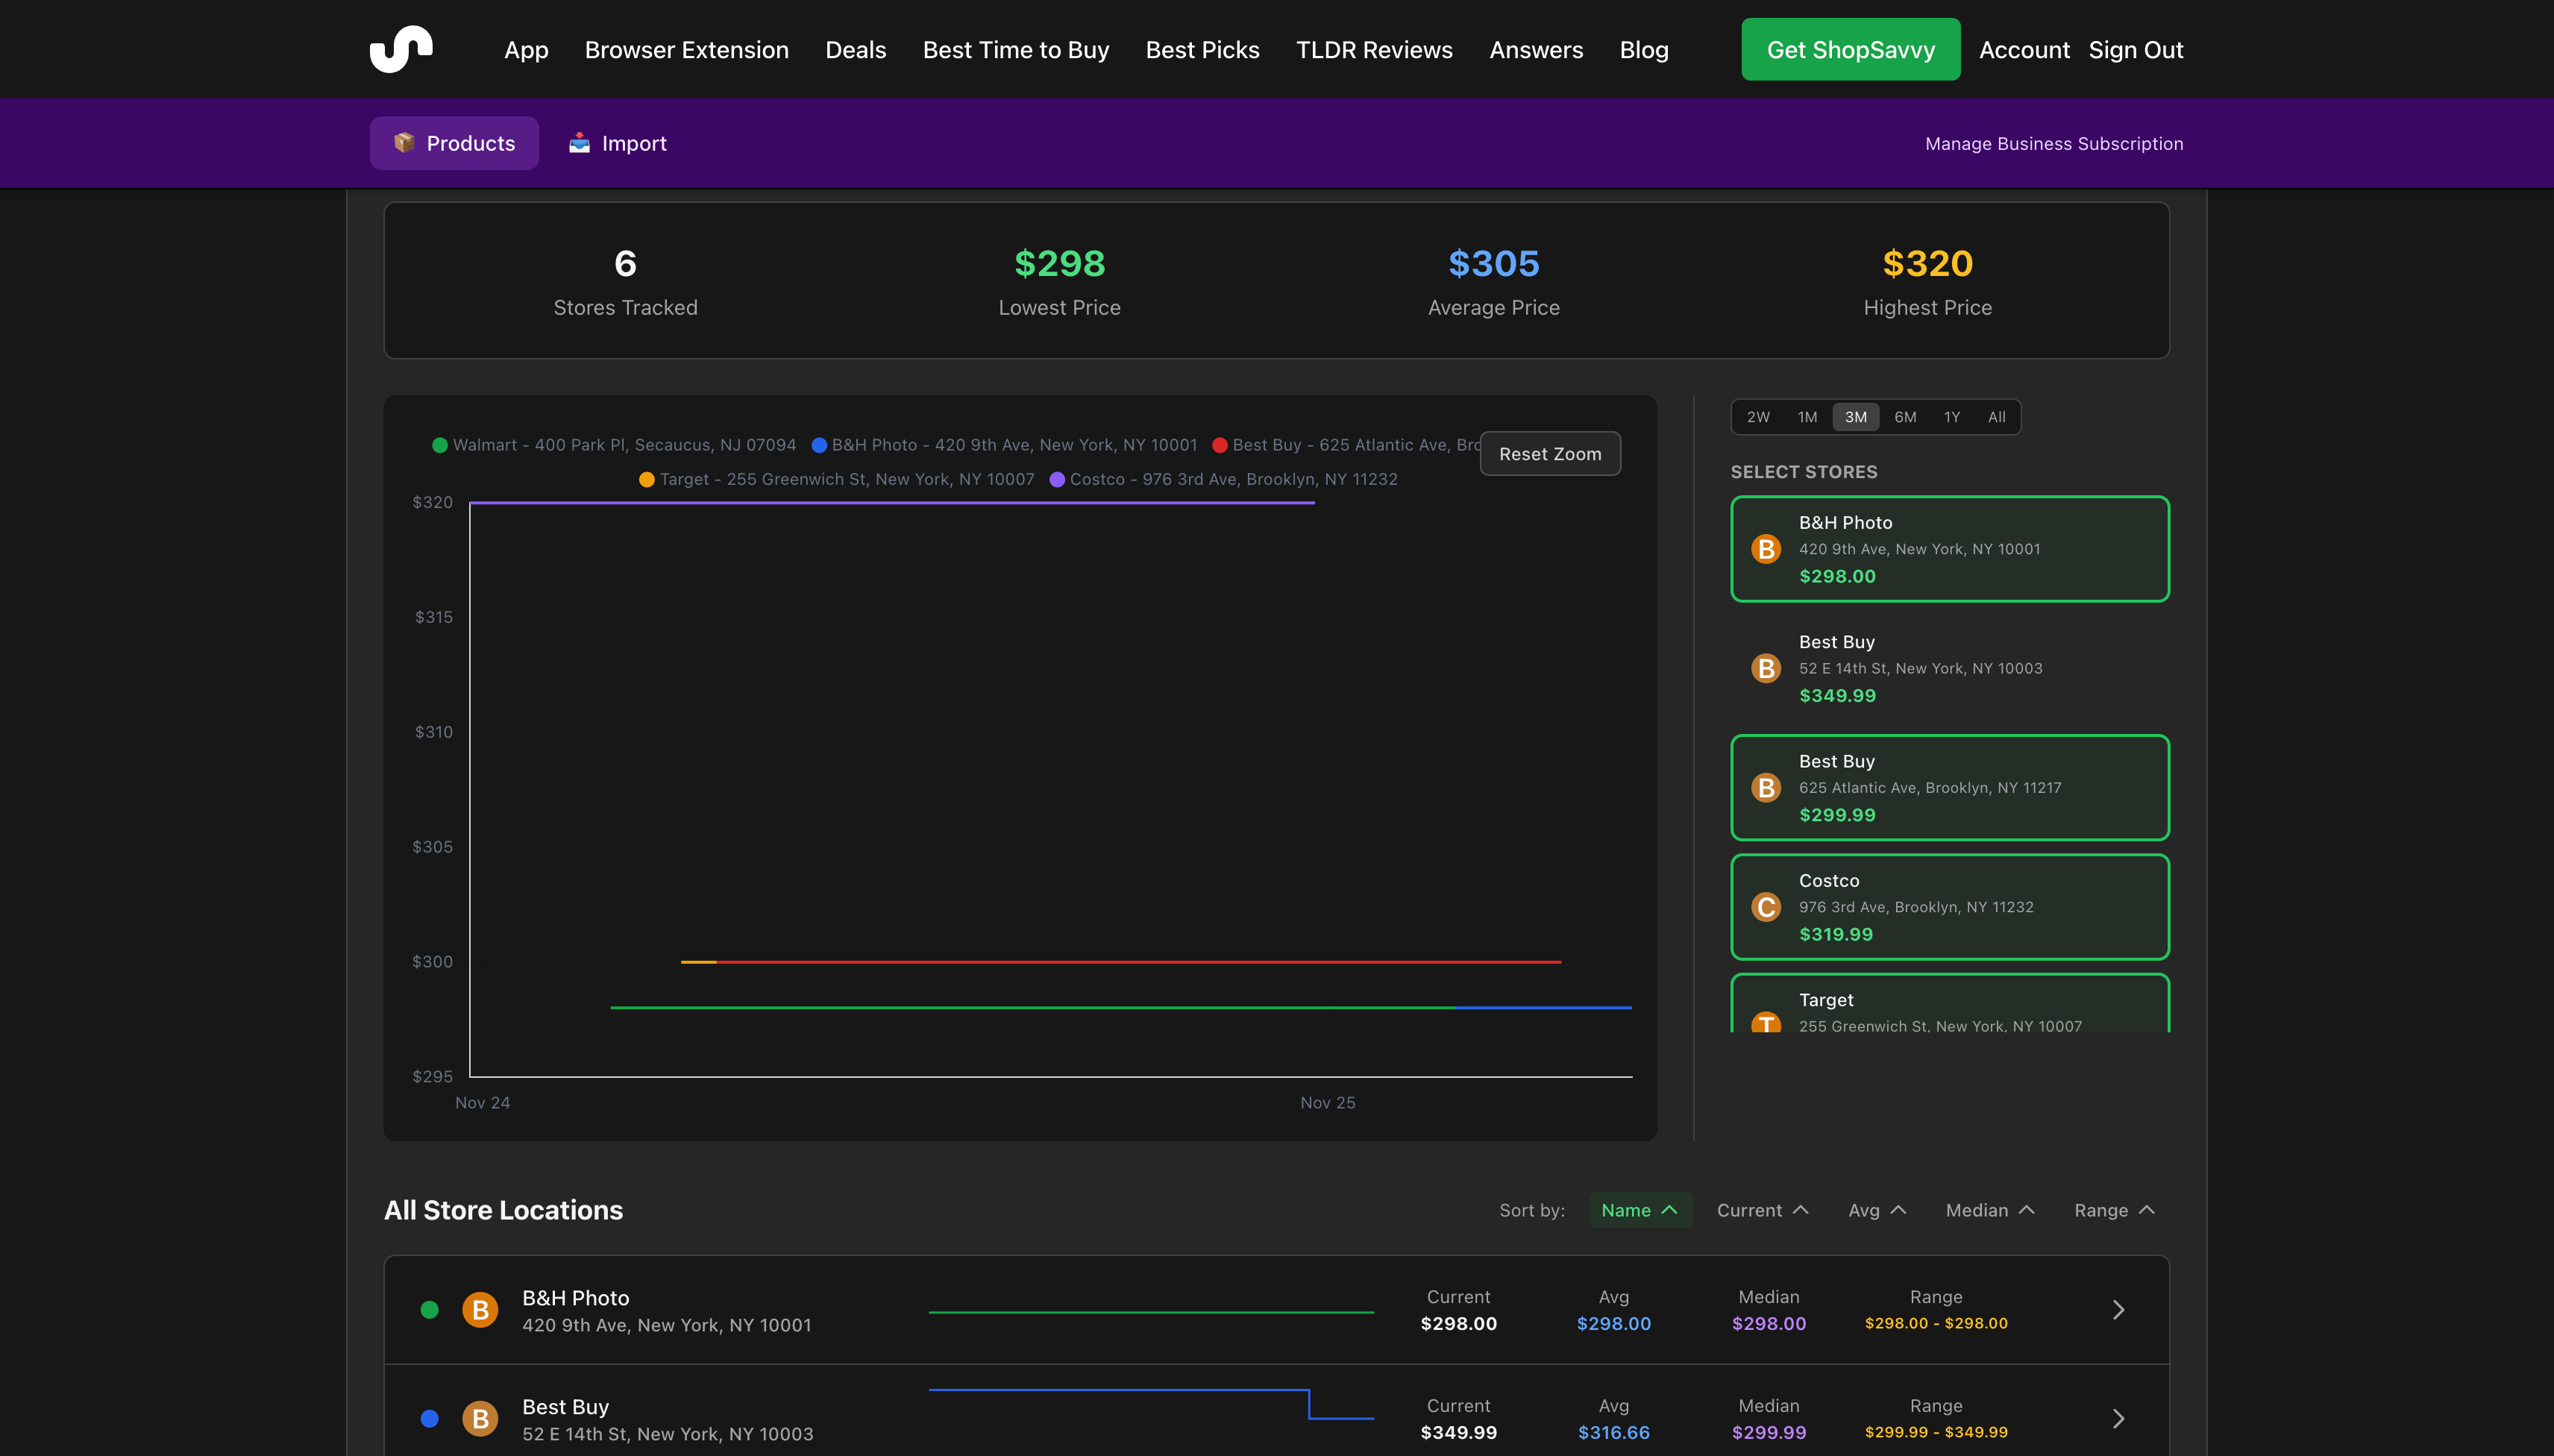Click the green dot beside B&H Photo row
2554x1456 pixels.
click(x=430, y=1309)
